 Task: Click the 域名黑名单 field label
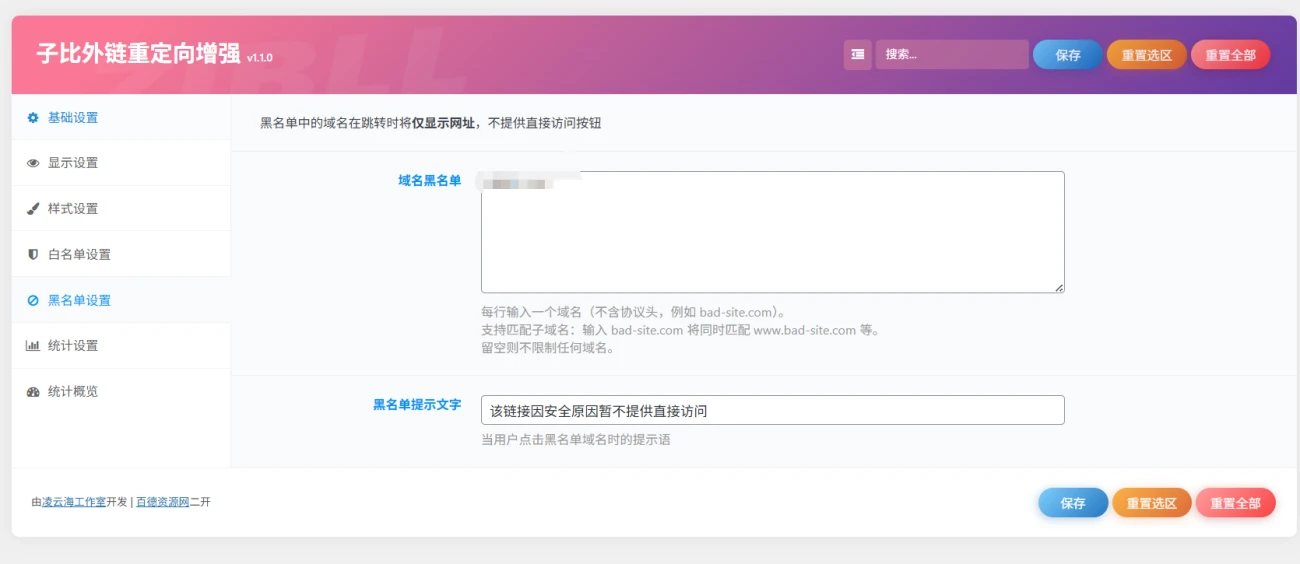click(429, 180)
